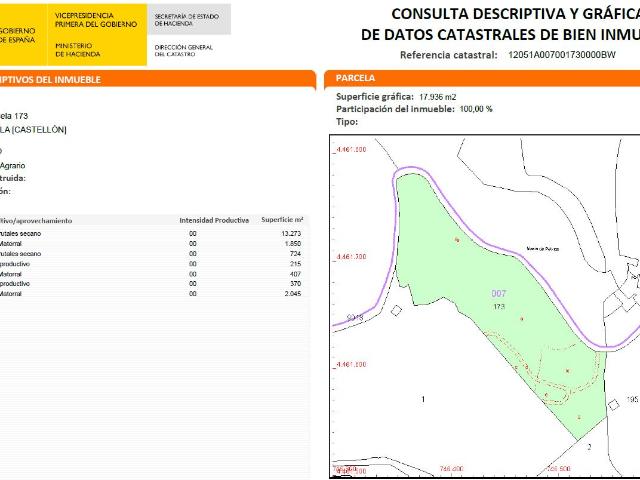This screenshot has width=640, height=480.
Task: Click the cadastral reference 12051A007001730000BW
Action: point(562,55)
